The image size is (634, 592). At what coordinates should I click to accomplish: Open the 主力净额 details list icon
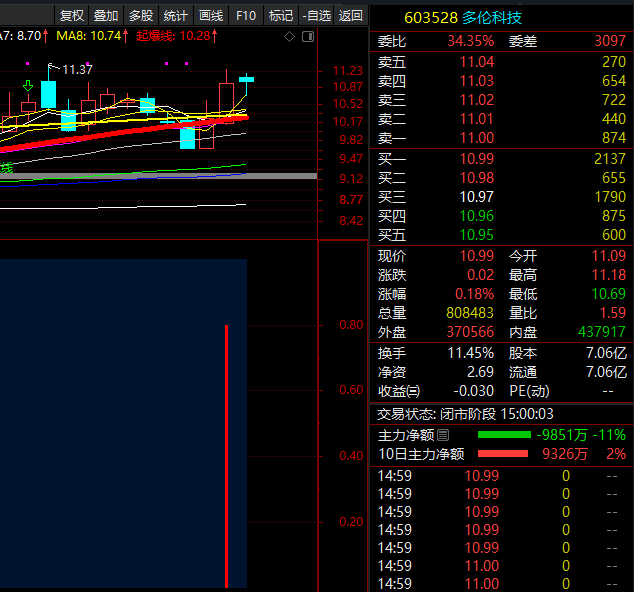click(x=443, y=436)
